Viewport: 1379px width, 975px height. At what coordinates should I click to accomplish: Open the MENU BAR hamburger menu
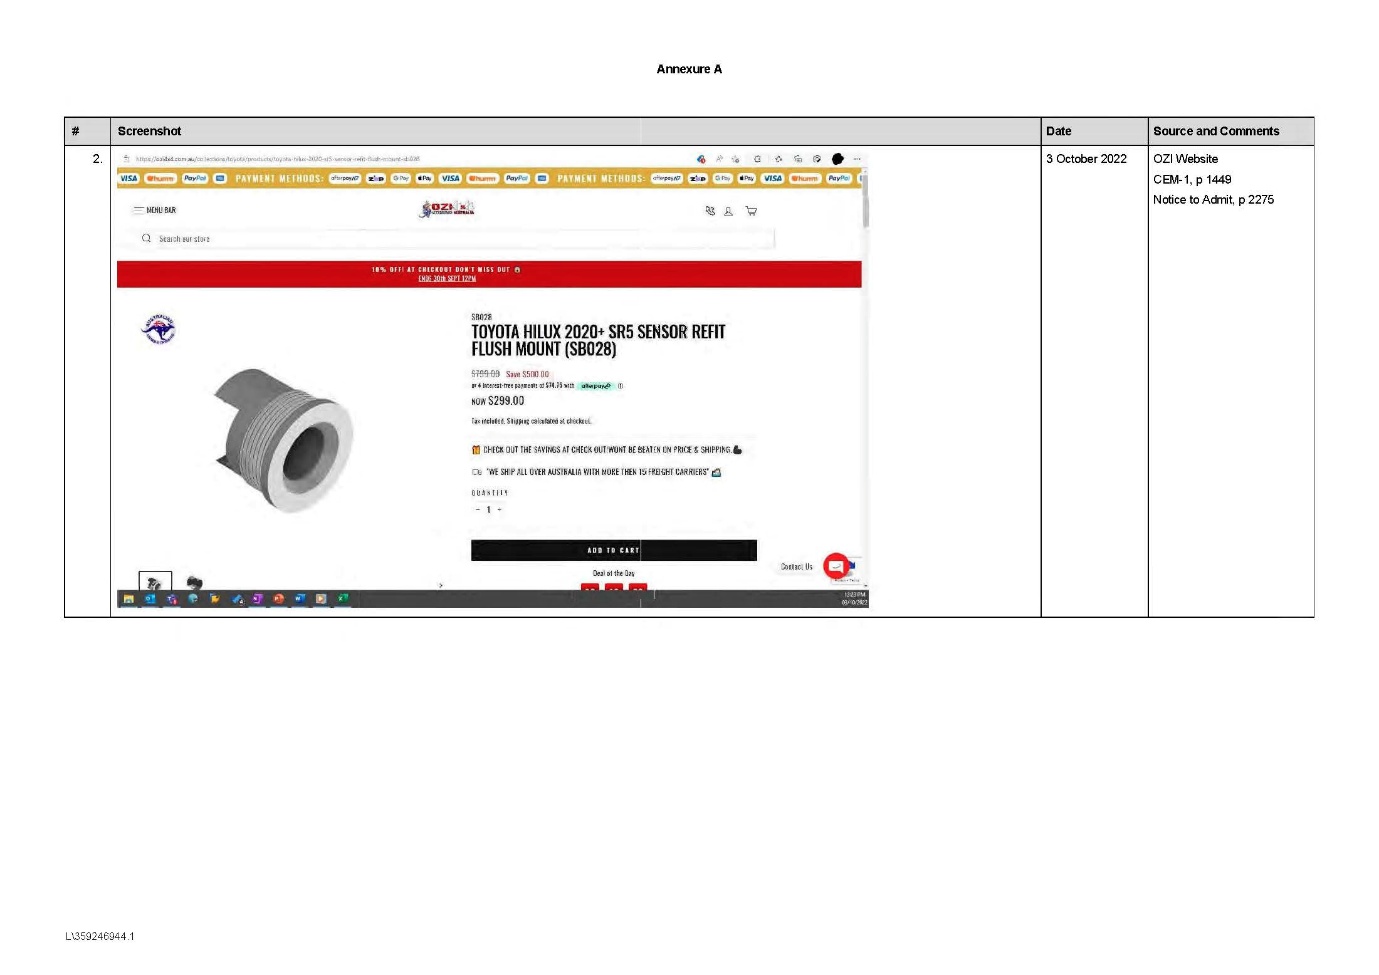[154, 210]
